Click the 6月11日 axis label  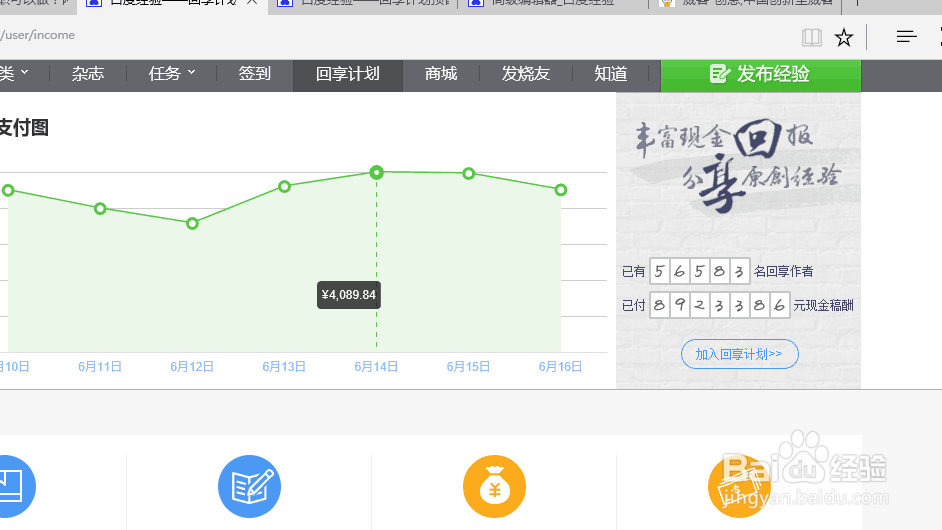(x=100, y=367)
